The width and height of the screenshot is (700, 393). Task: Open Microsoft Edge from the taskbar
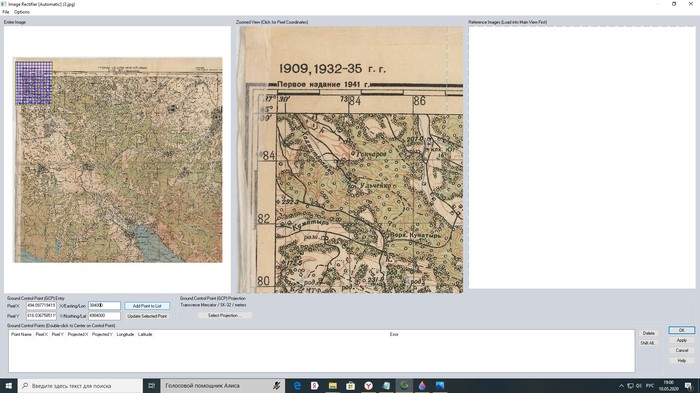[x=297, y=385]
